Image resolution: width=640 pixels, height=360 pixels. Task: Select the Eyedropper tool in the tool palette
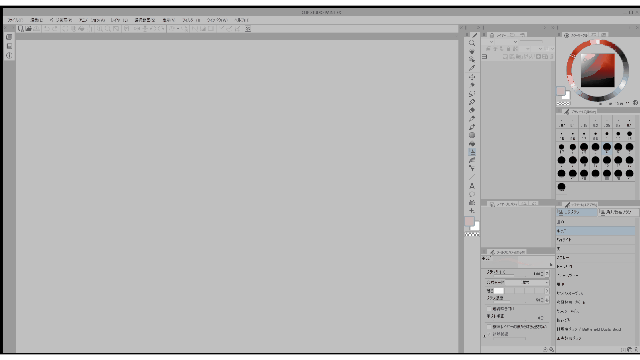click(x=472, y=69)
